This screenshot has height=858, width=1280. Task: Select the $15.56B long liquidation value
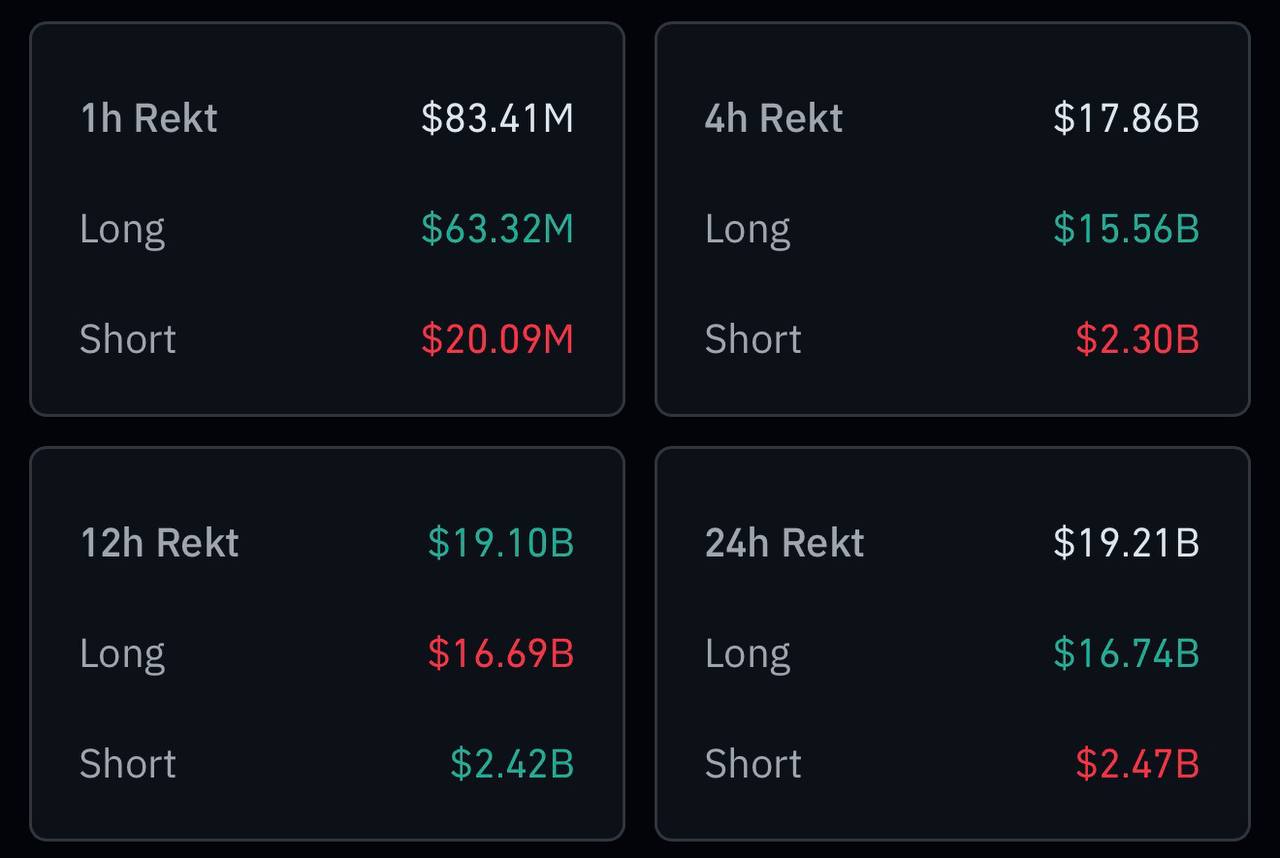[1126, 229]
